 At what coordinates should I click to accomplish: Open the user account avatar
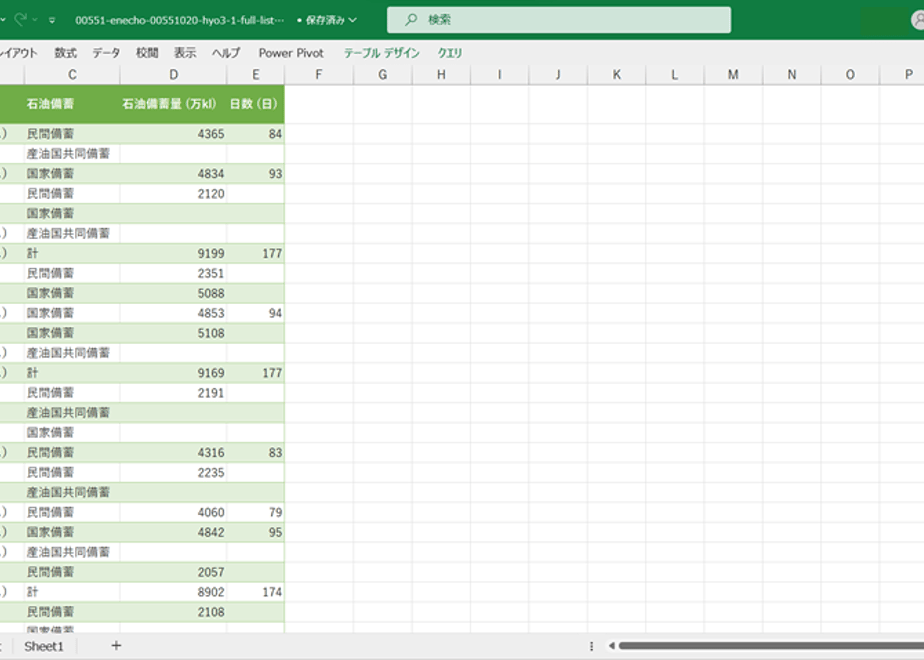pos(918,20)
